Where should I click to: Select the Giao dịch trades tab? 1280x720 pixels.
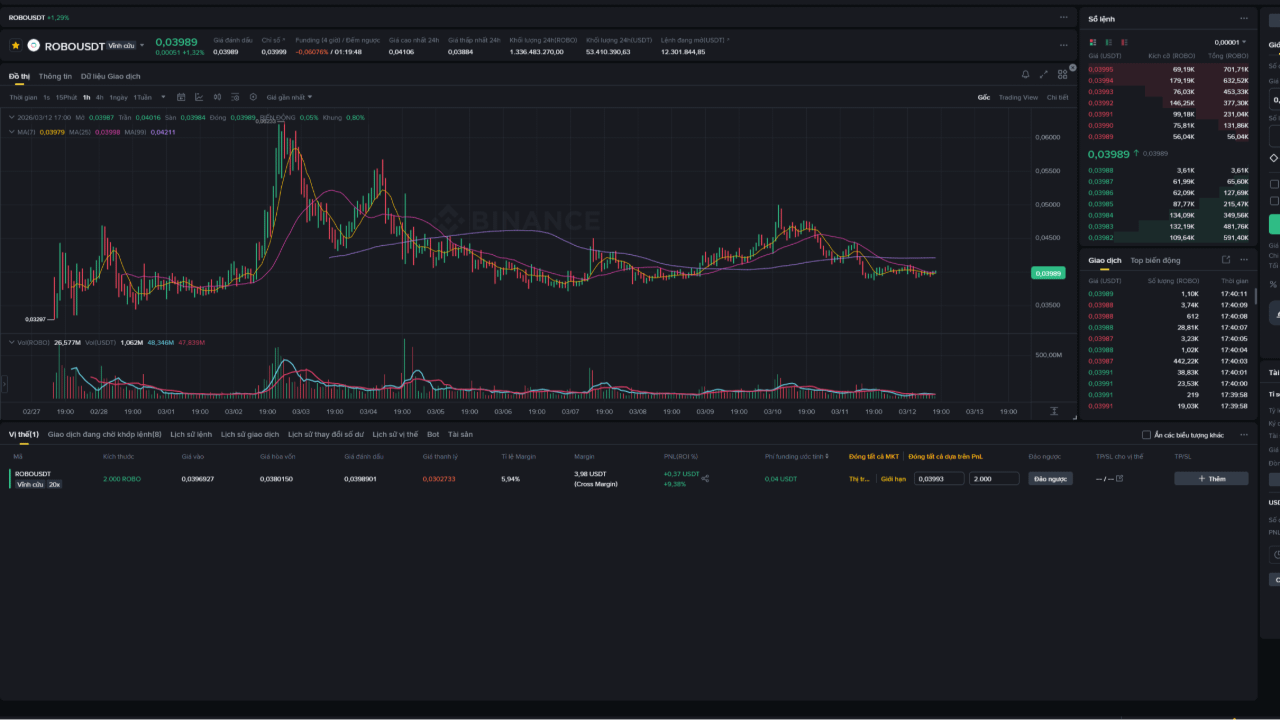click(1105, 260)
